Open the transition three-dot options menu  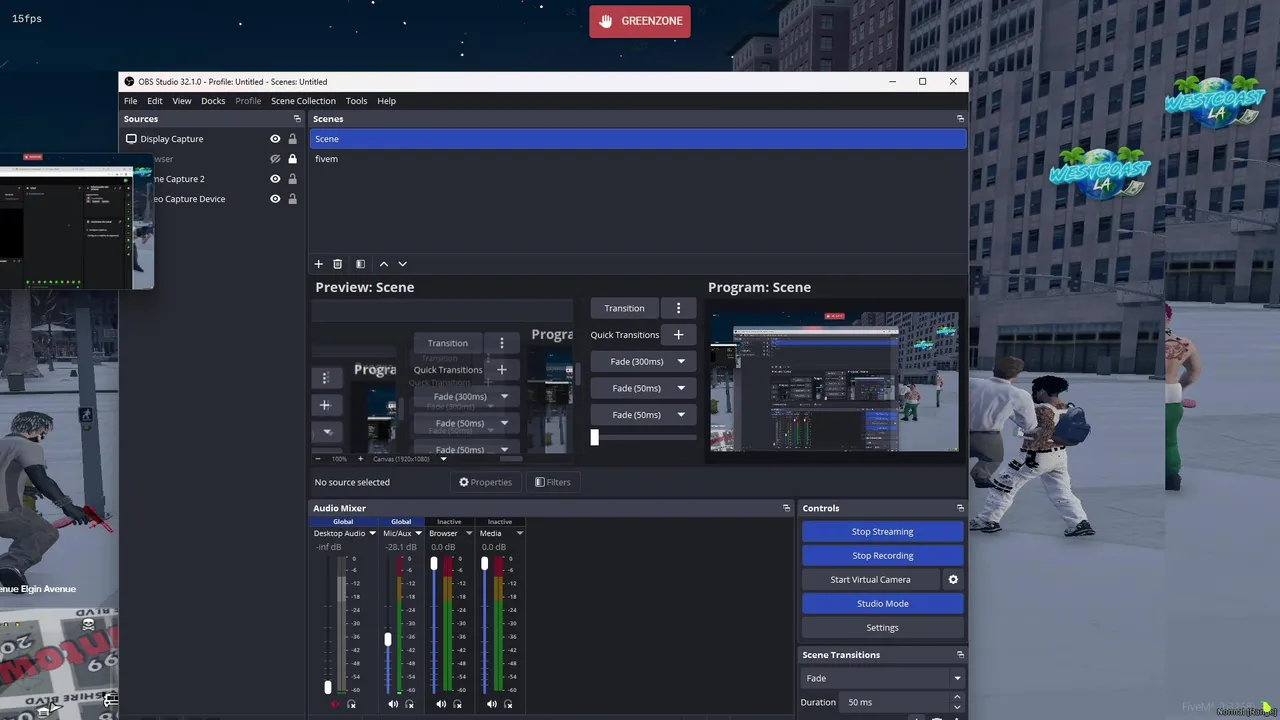tap(678, 308)
